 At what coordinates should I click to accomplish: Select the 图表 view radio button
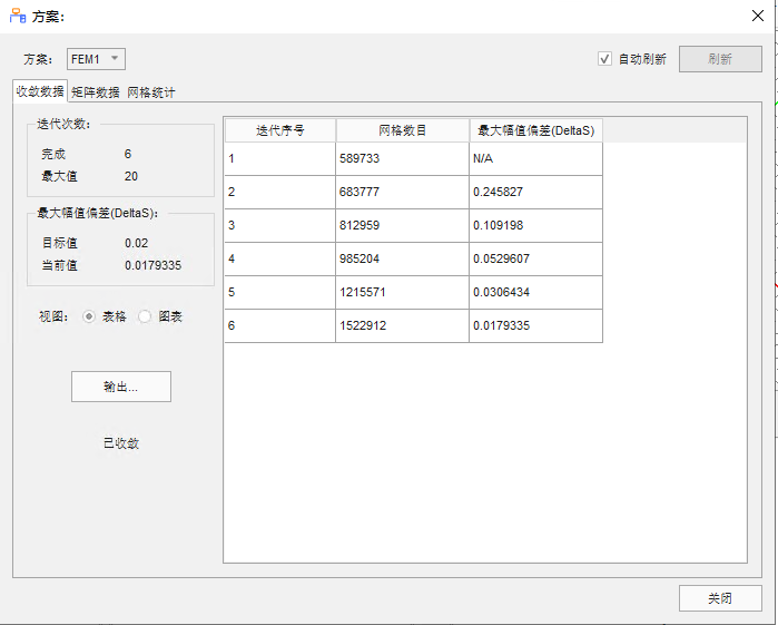(145, 316)
